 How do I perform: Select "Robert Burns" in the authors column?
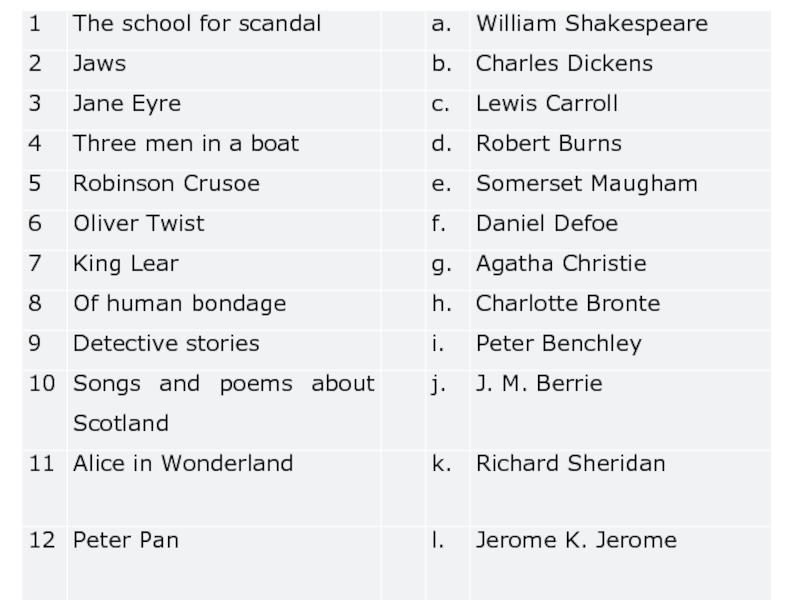(x=549, y=143)
